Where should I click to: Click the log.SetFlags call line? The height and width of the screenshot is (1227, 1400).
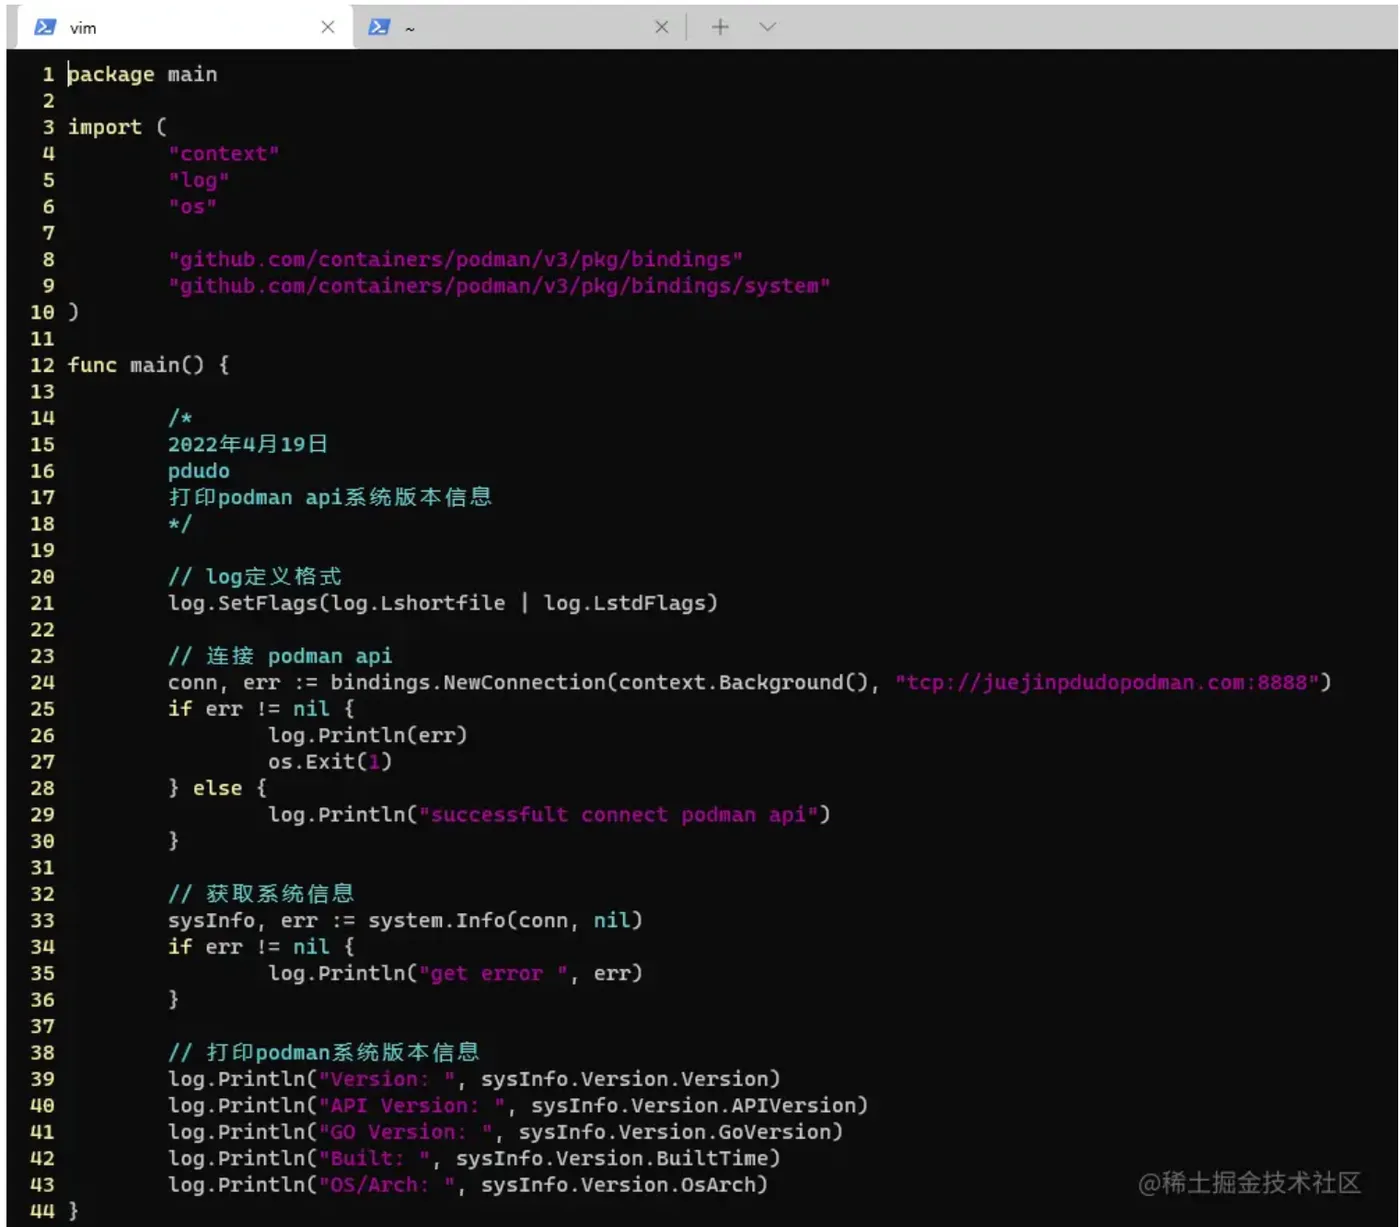coord(443,603)
